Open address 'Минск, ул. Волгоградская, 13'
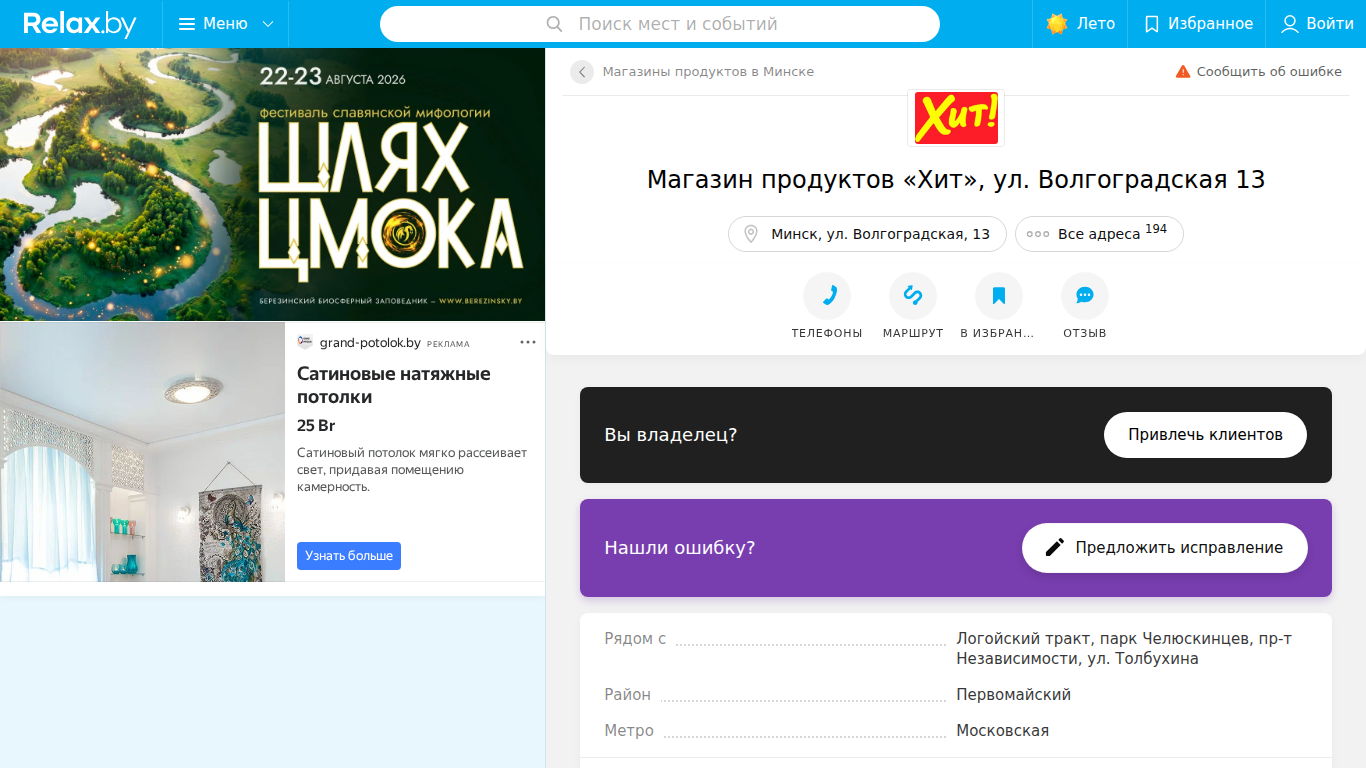 (868, 234)
